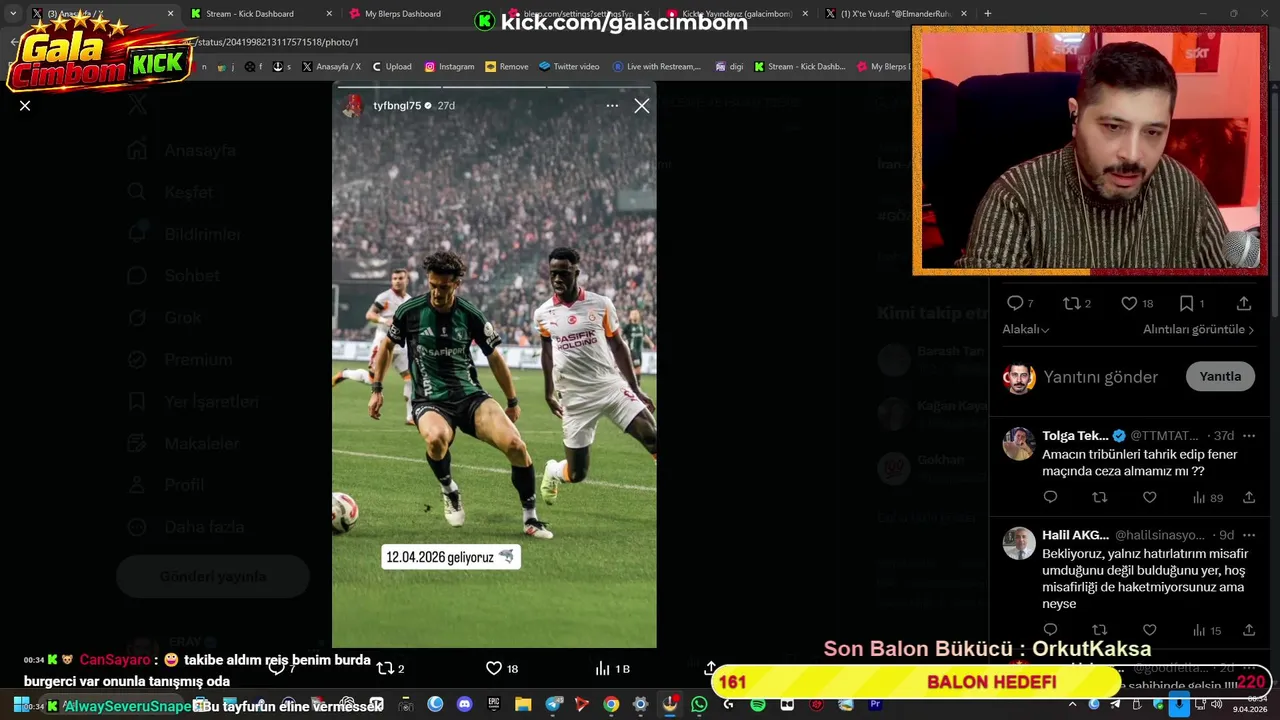Share the post from the side panel

tap(1244, 303)
